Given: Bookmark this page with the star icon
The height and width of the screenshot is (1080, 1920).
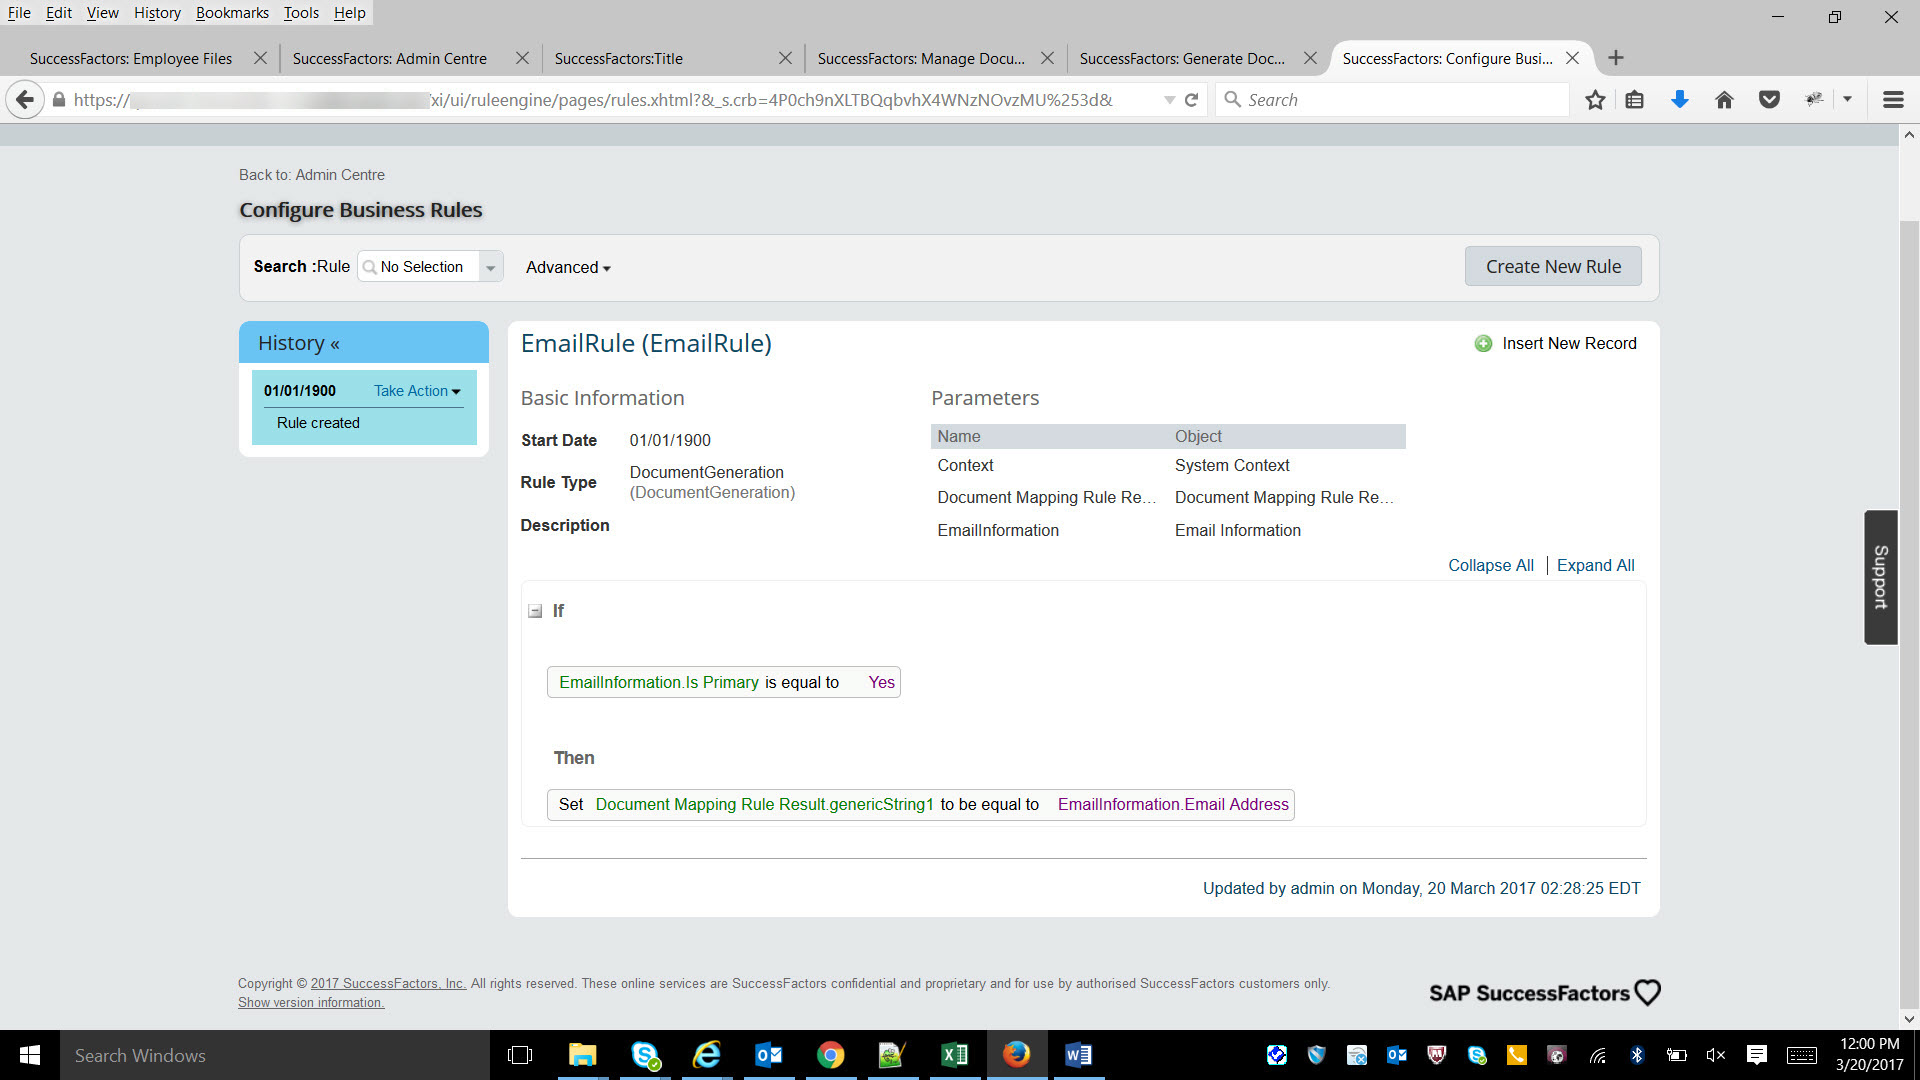Looking at the screenshot, I should [1595, 100].
